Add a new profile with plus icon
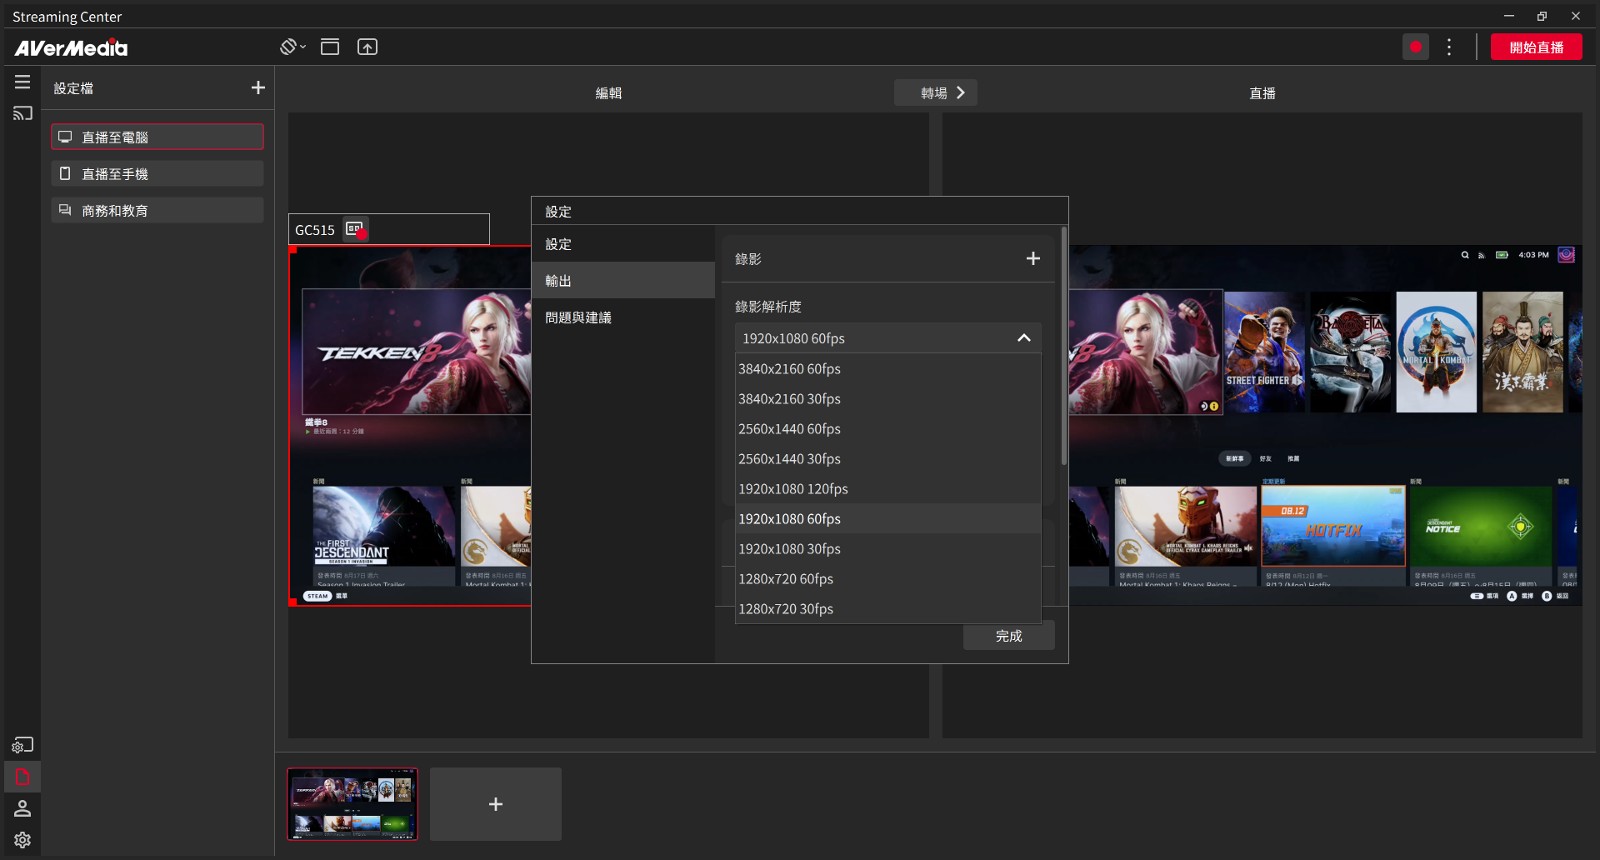The width and height of the screenshot is (1600, 860). (258, 88)
